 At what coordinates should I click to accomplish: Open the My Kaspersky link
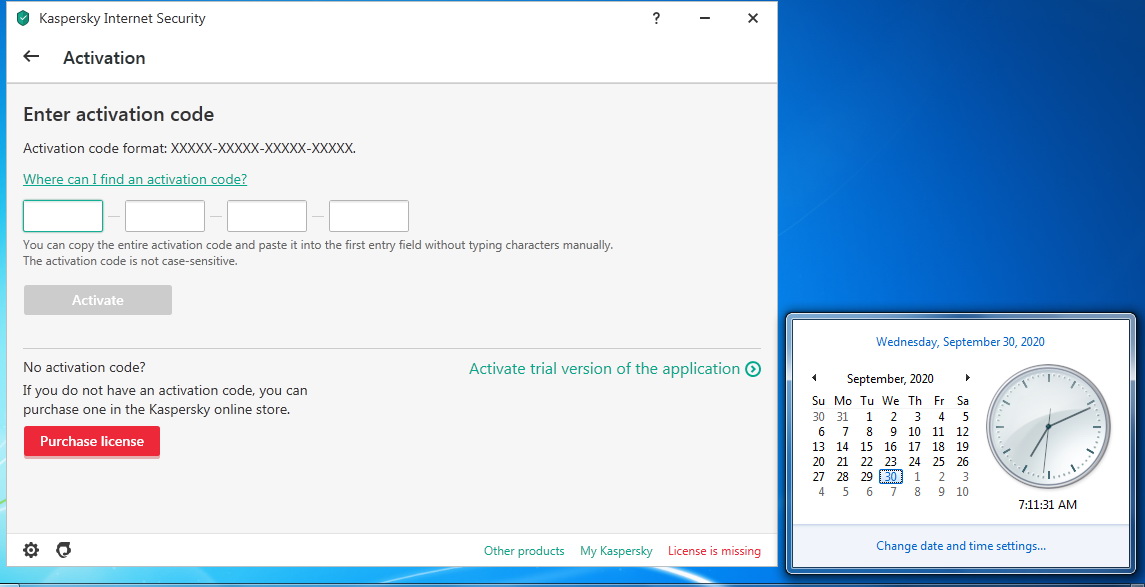coord(616,550)
